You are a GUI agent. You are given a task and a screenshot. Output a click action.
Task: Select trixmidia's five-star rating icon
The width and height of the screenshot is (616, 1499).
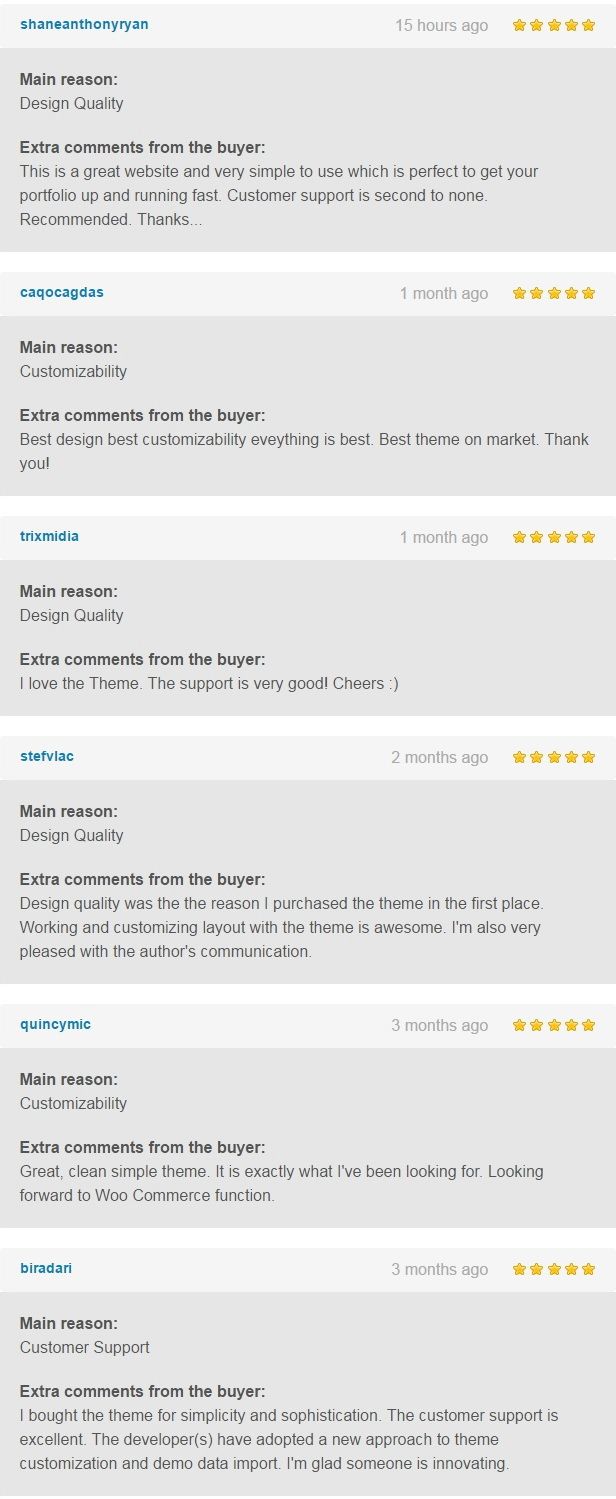click(554, 537)
